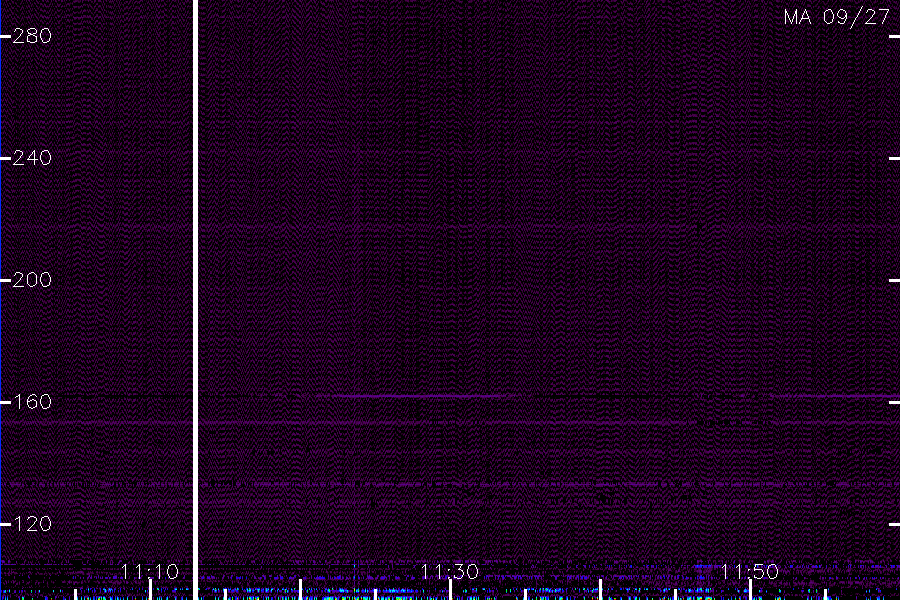Click the white vertical cursor line

click(x=195, y=300)
